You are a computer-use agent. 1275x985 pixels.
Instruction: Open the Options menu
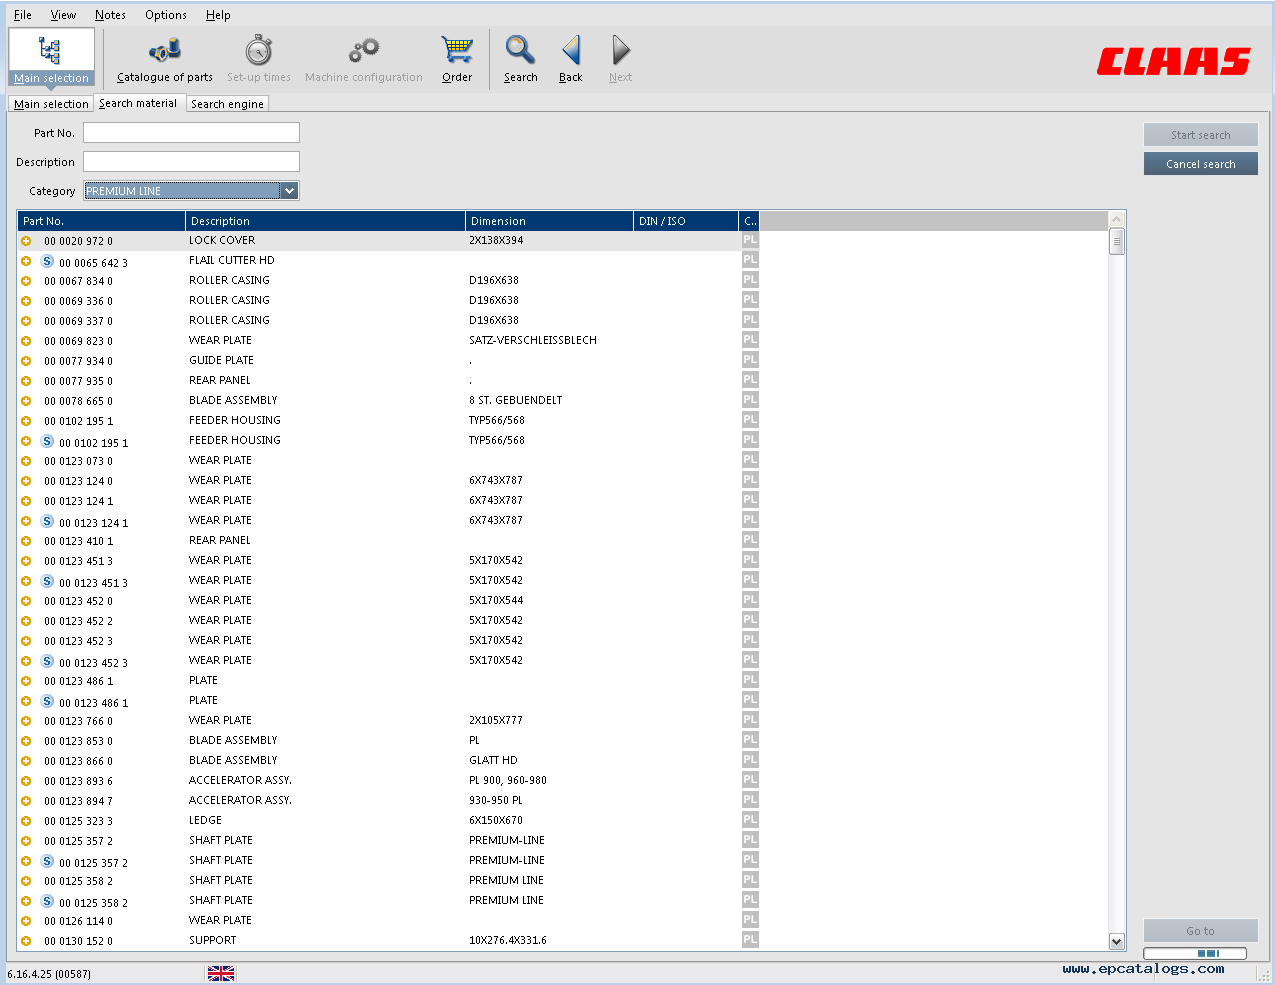166,15
